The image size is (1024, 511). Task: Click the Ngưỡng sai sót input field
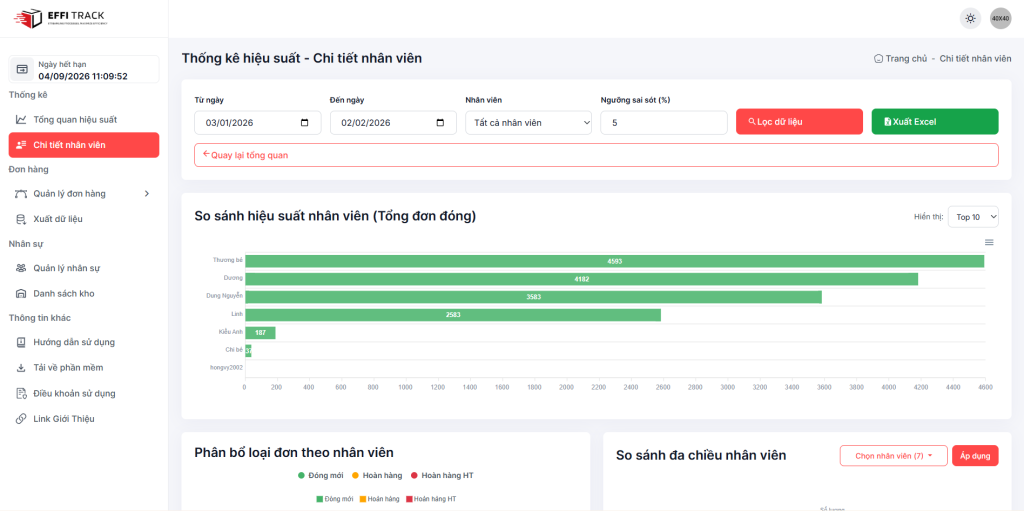pos(663,122)
